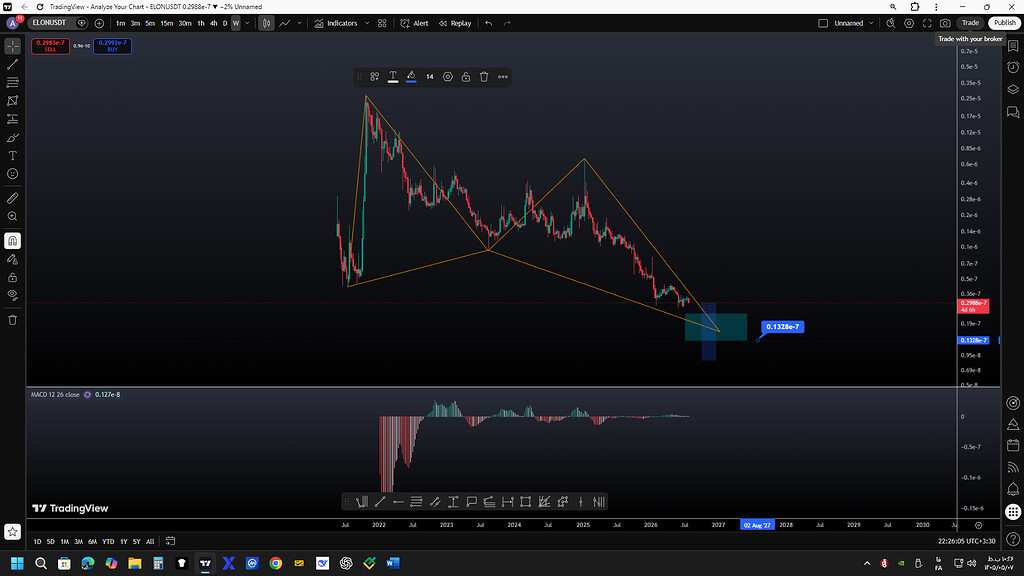Switch the date range to 1Y

pyautogui.click(x=123, y=541)
